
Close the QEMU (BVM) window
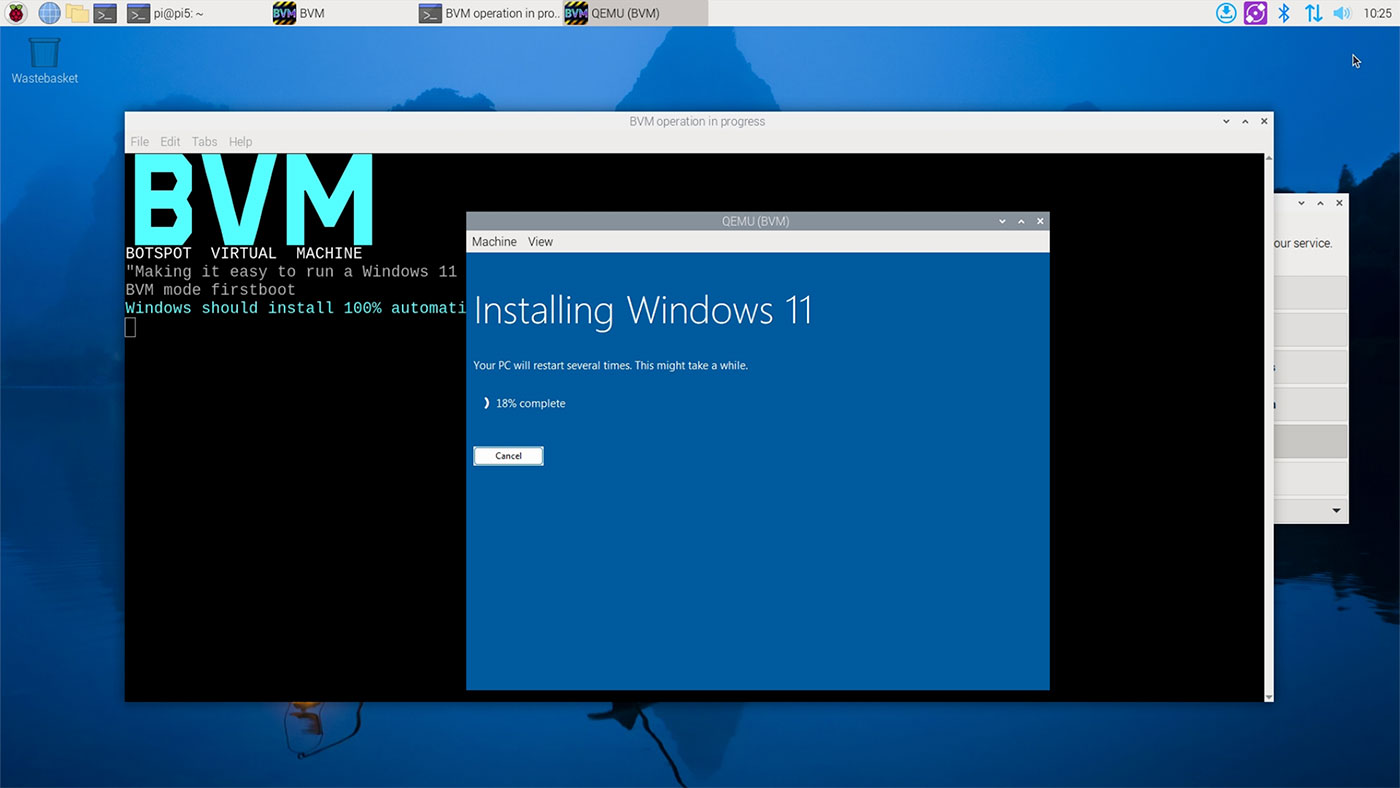(1040, 221)
